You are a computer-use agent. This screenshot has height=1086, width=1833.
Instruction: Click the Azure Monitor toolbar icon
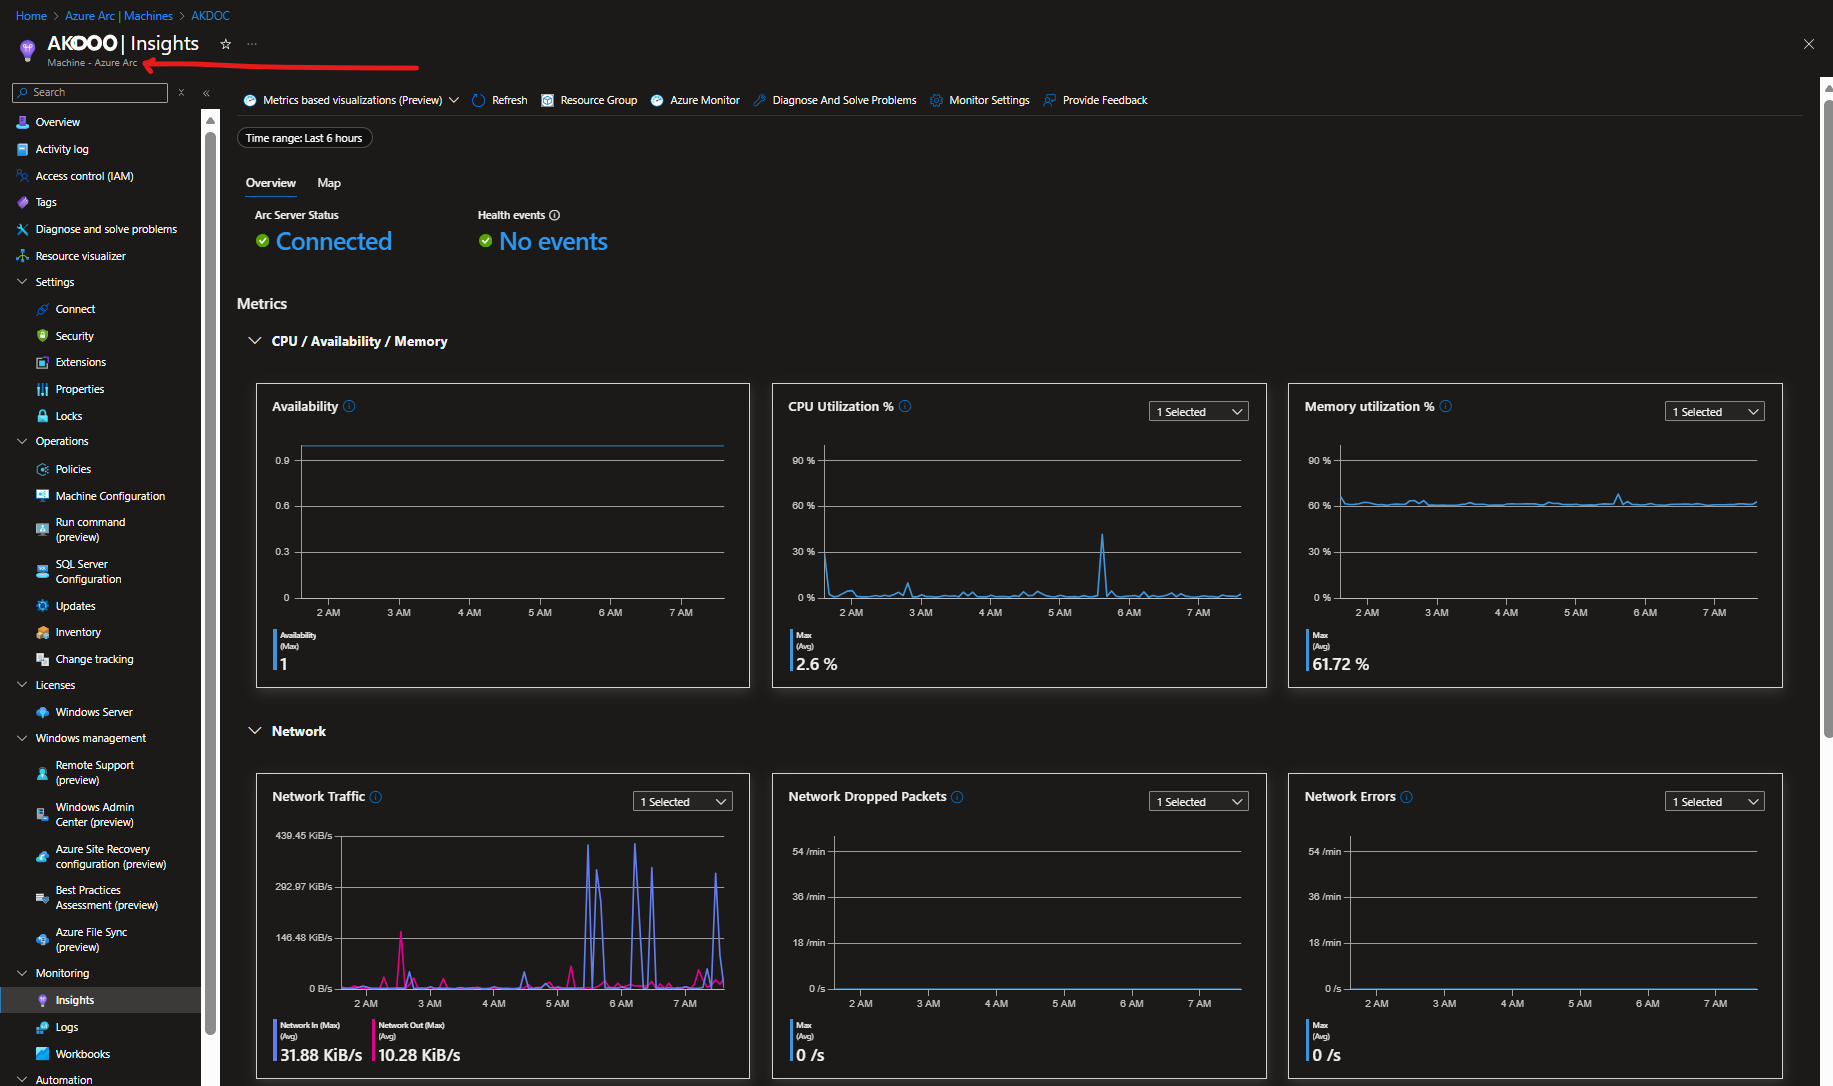(657, 100)
